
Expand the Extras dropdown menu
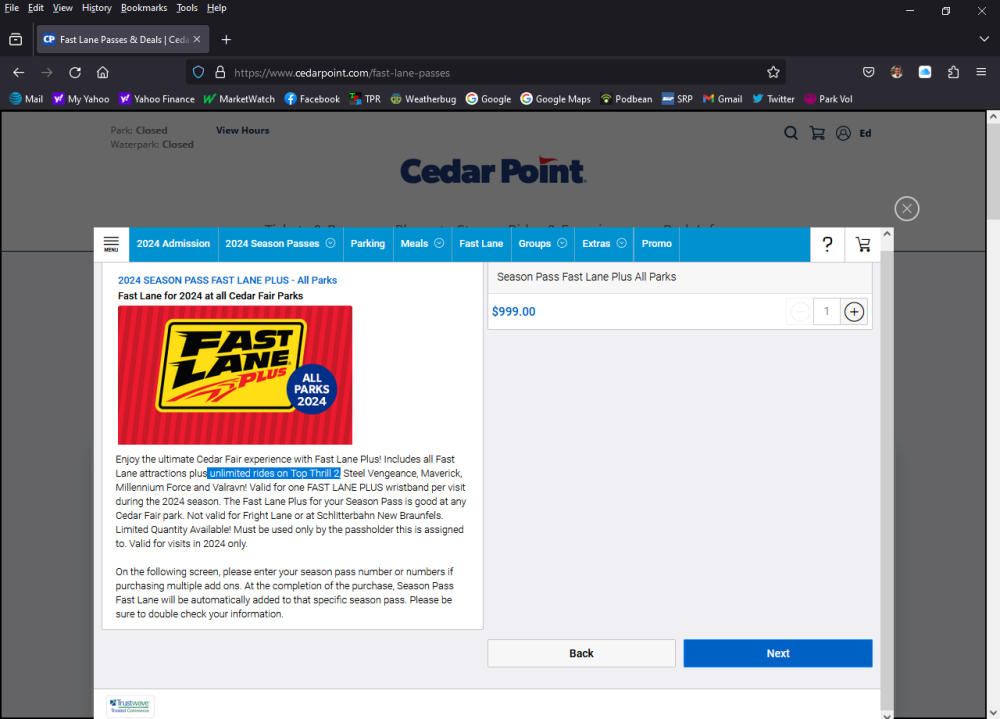(604, 243)
